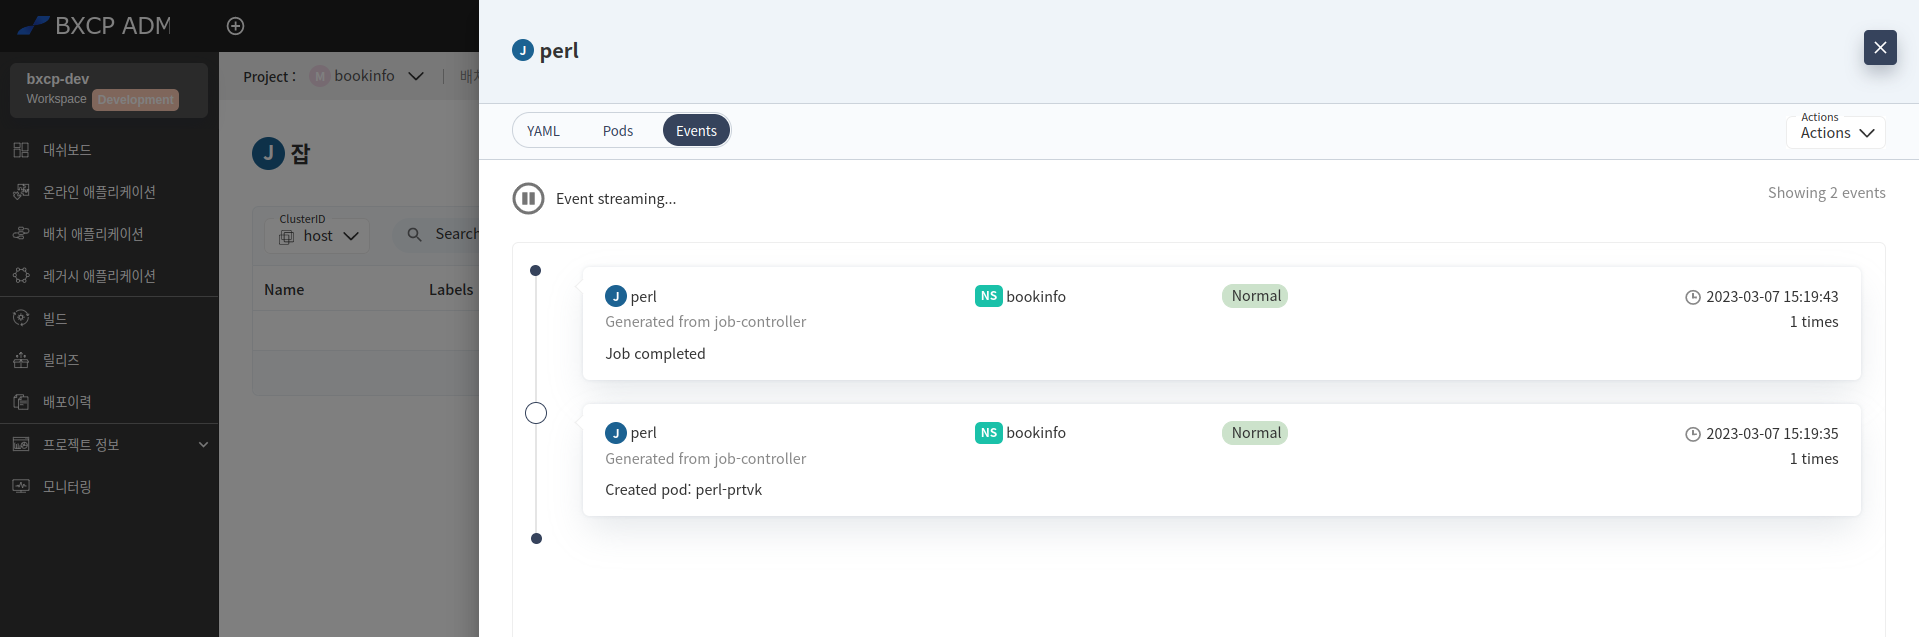Open the 빌드 build menu item
This screenshot has height=637, width=1919.
109,318
